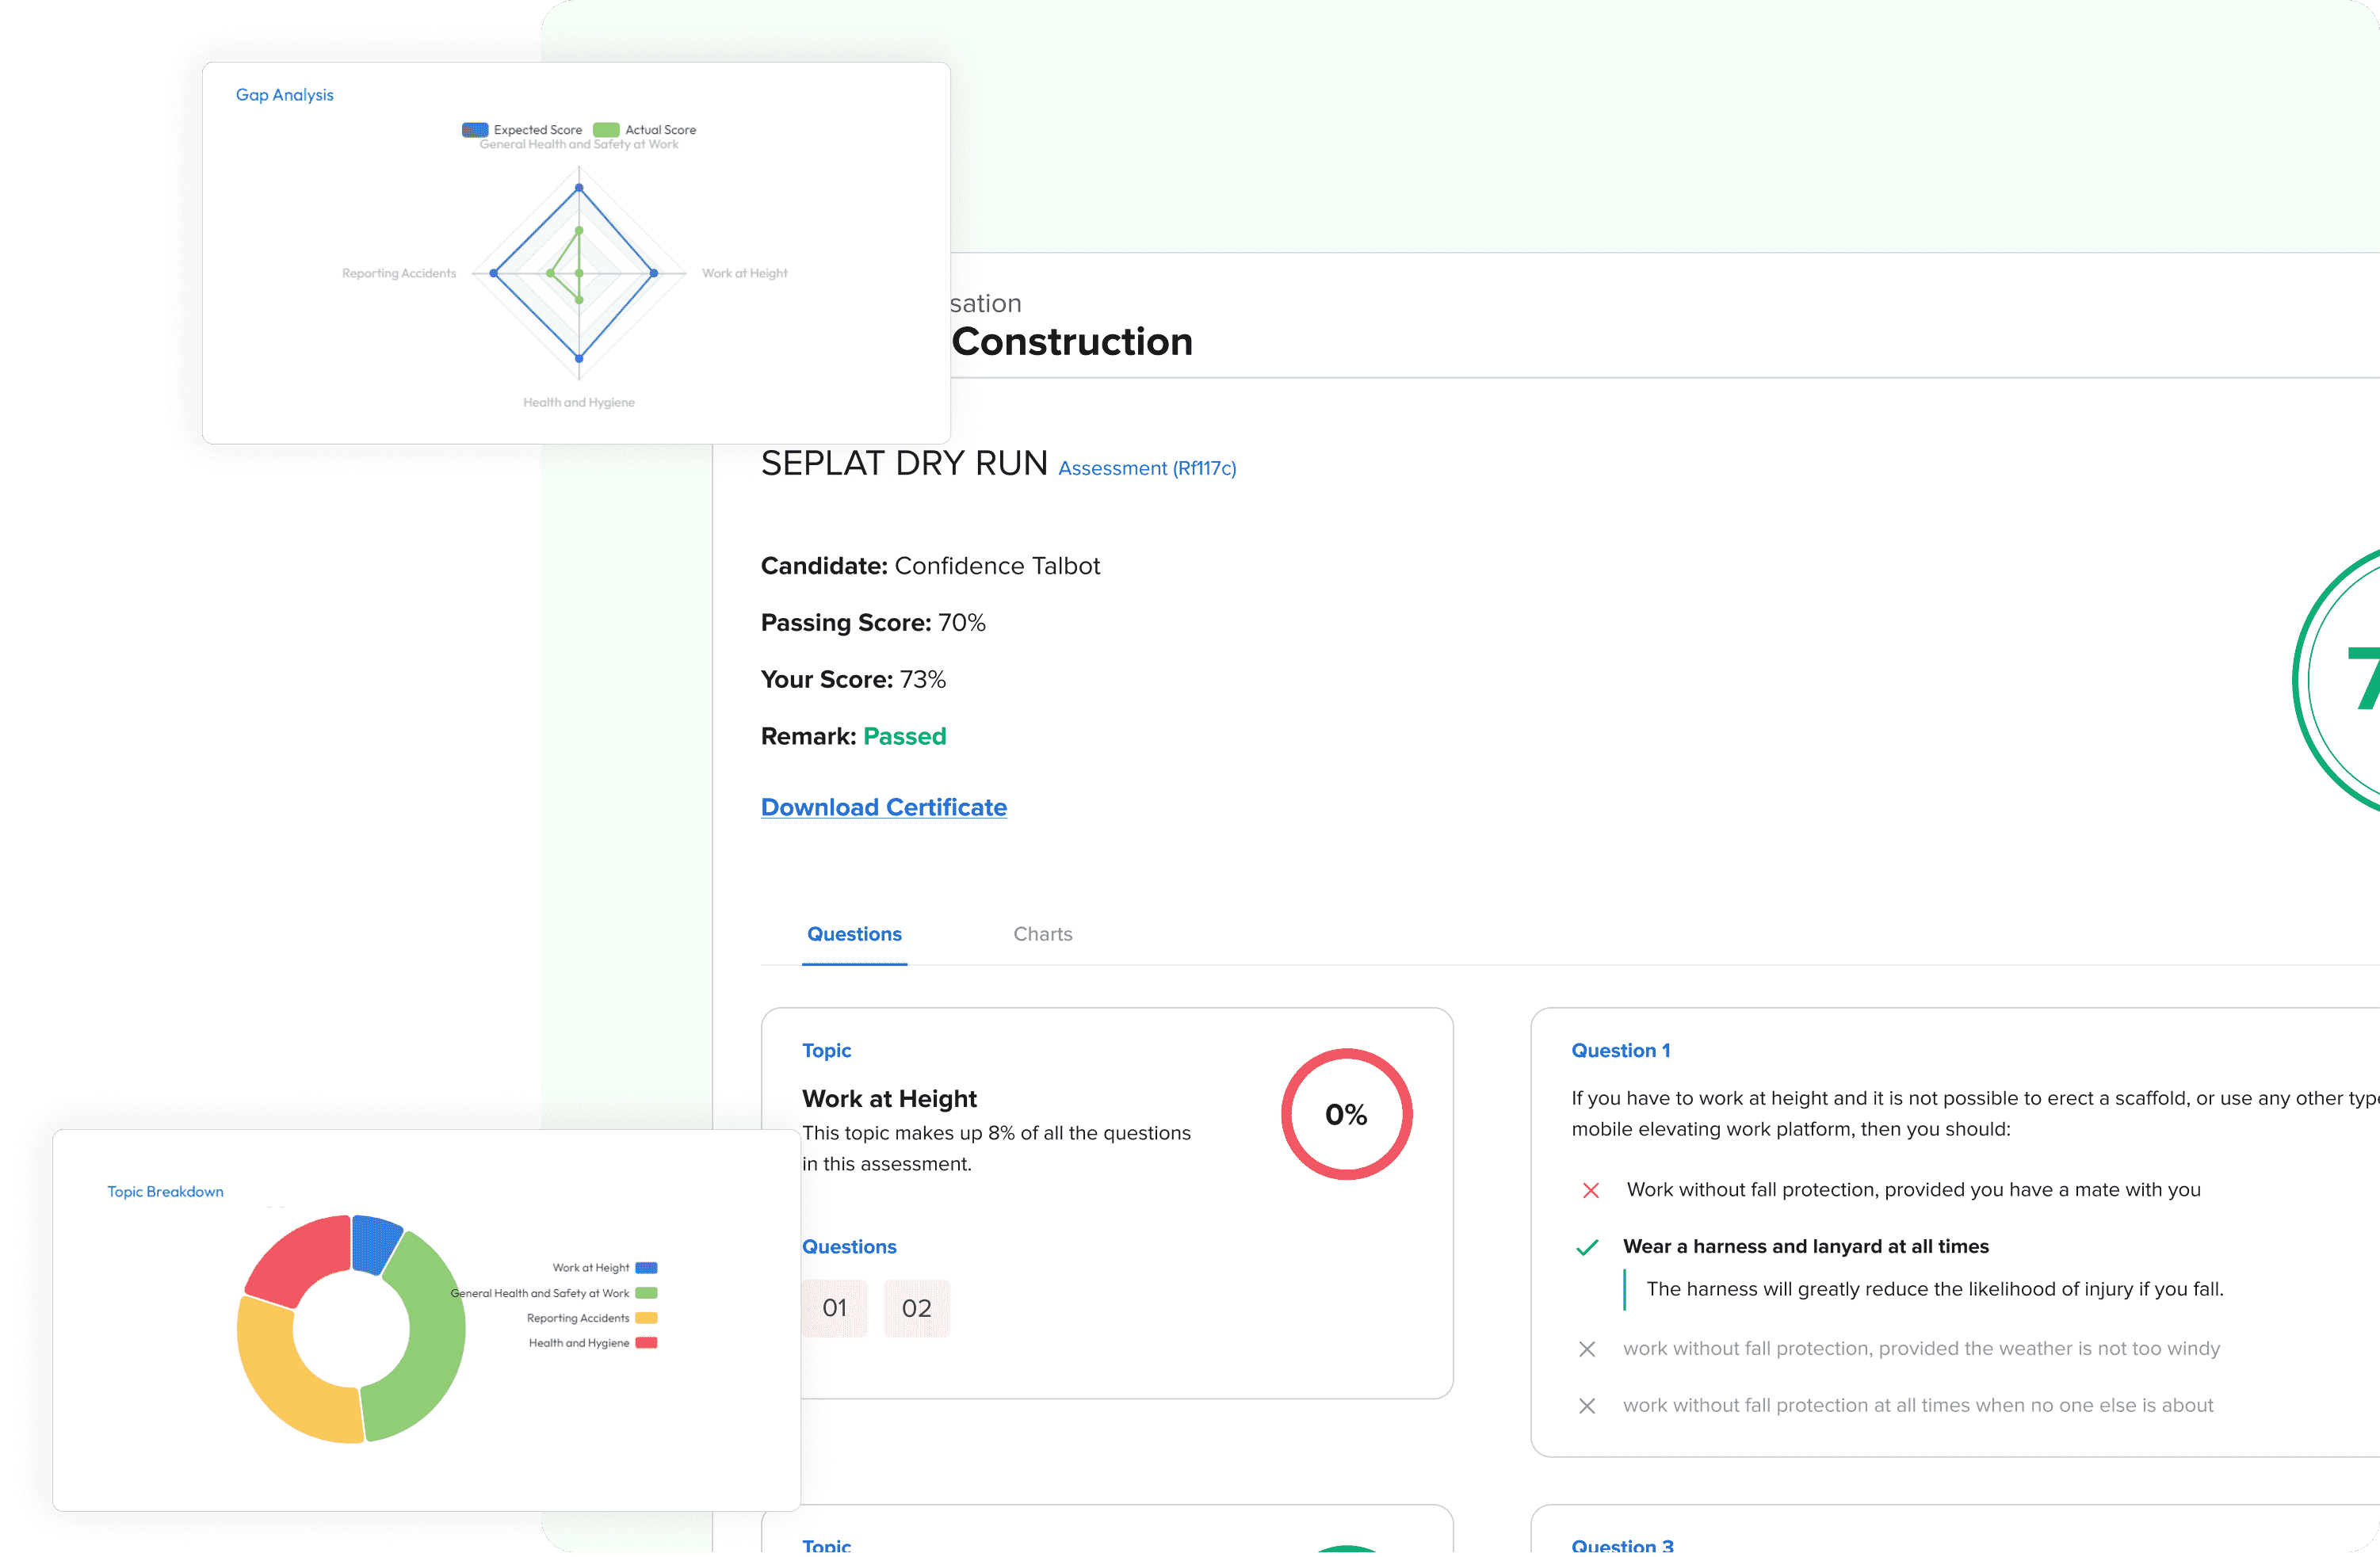Select question 02 in Work at Height
The height and width of the screenshot is (1557, 2380).
(x=916, y=1308)
